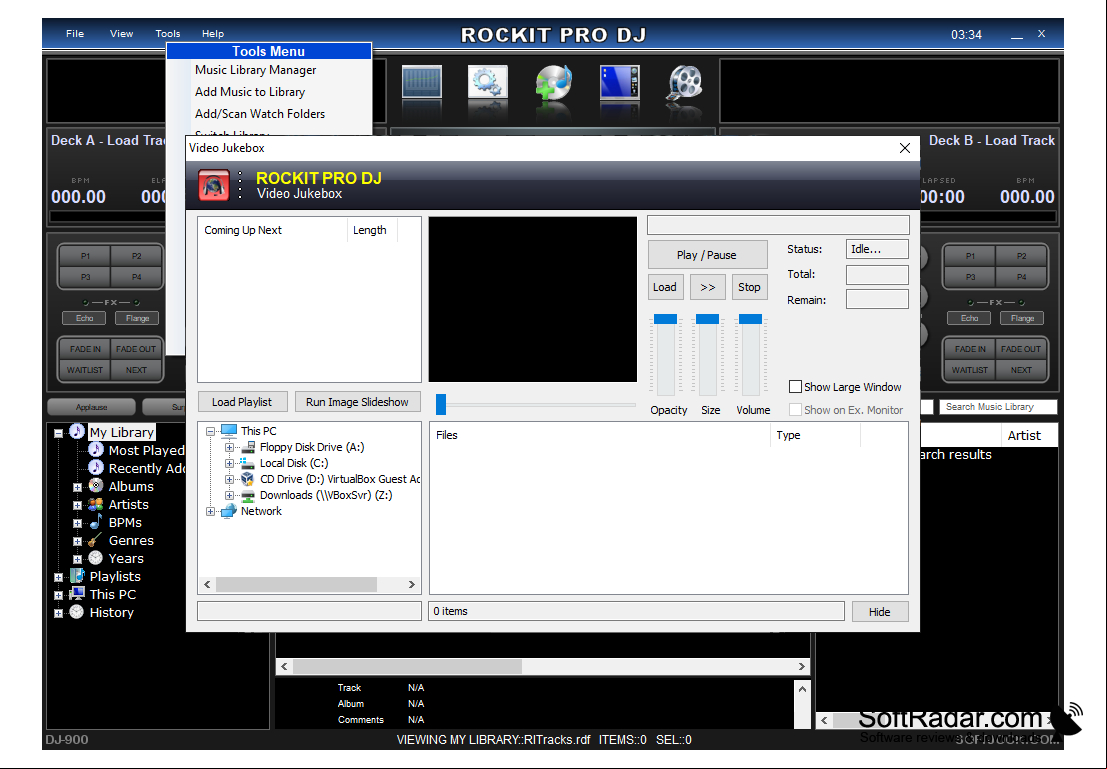Click the Floppy Disk Drive (A:) icon

click(248, 447)
